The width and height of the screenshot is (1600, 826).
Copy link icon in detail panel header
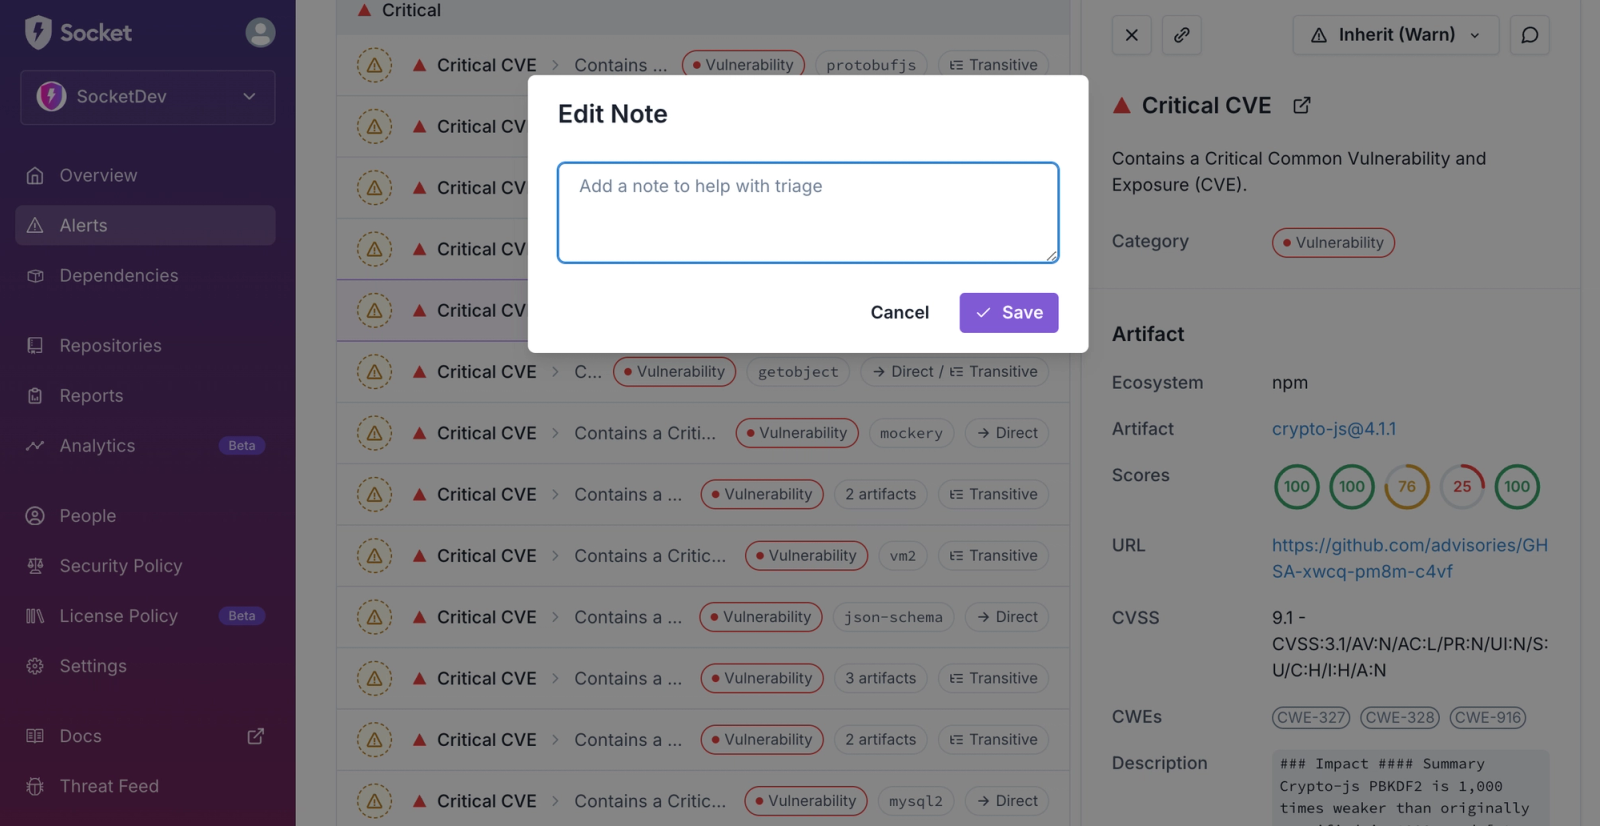click(x=1181, y=35)
